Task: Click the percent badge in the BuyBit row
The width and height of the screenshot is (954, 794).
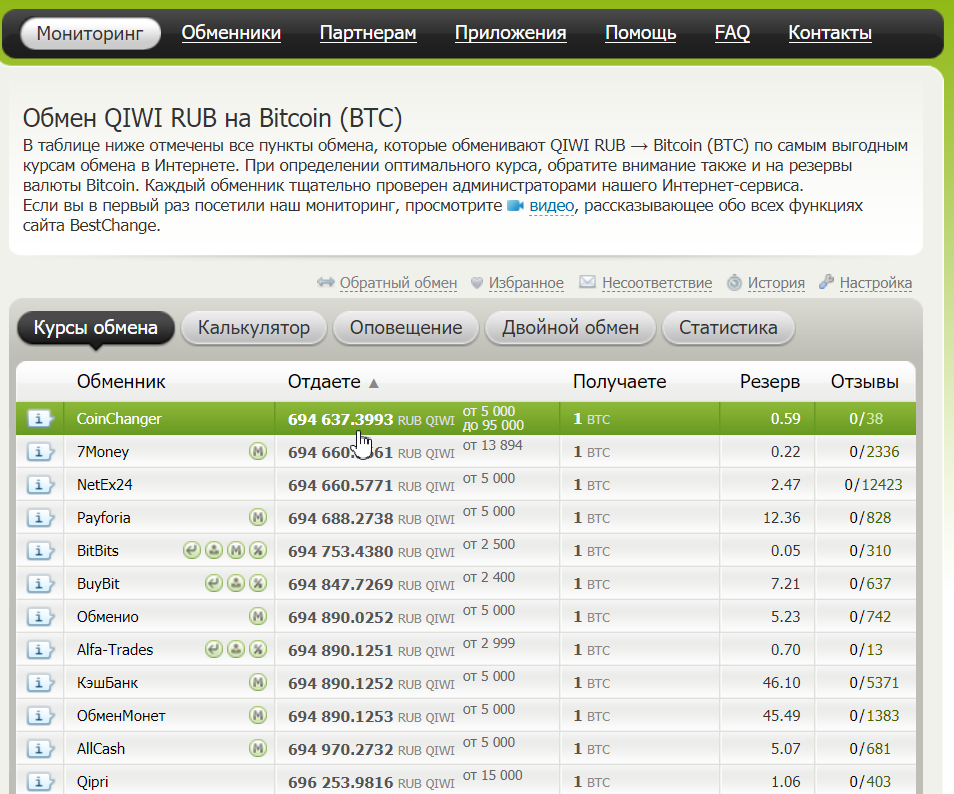Action: (258, 583)
